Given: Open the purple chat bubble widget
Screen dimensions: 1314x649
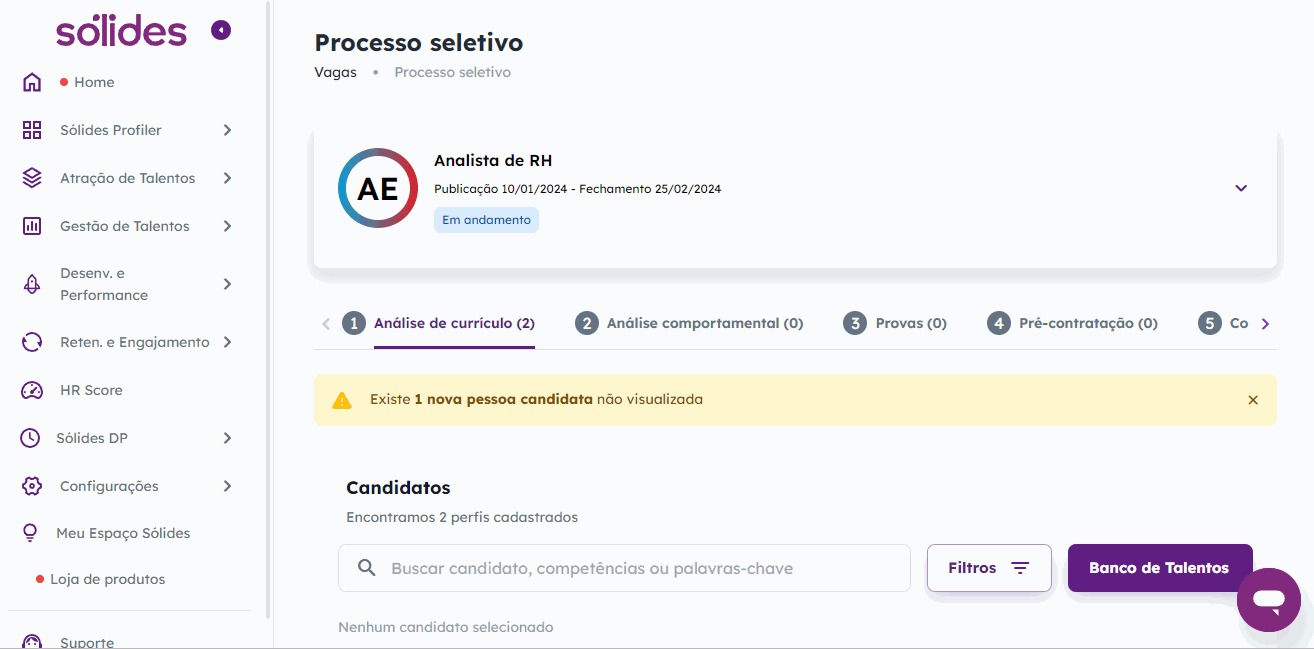Looking at the screenshot, I should [x=1269, y=600].
